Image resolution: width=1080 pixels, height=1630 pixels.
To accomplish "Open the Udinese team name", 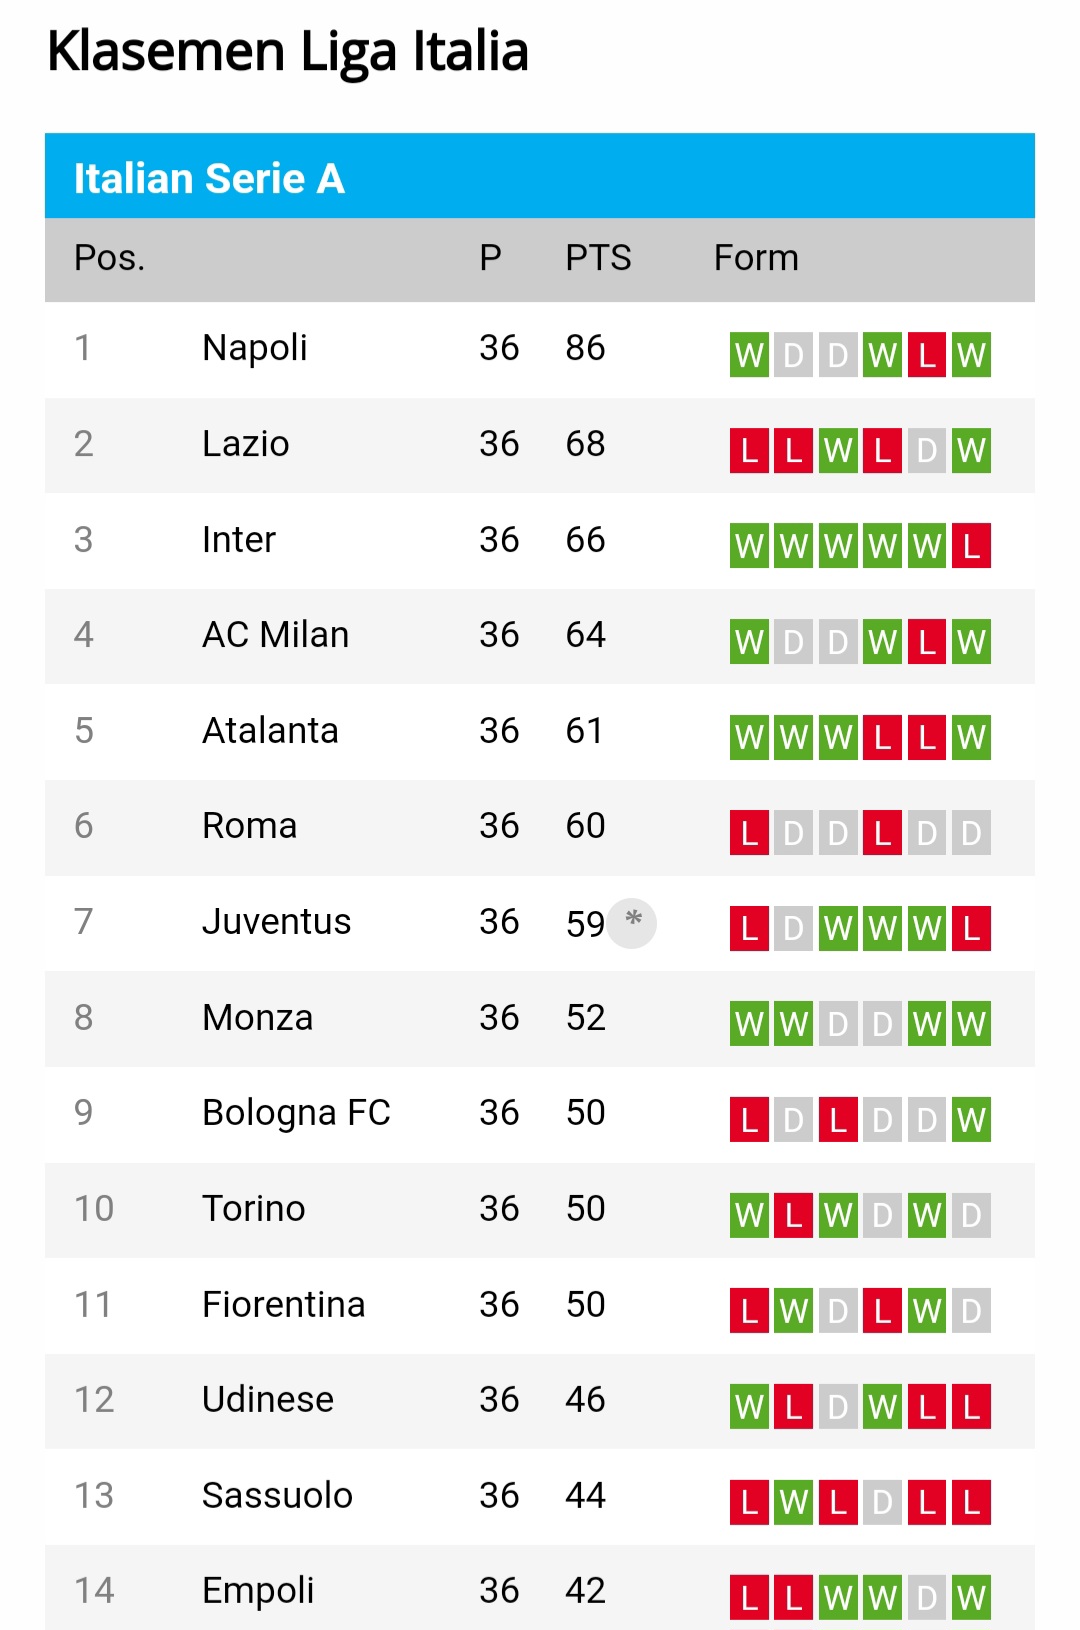I will click(268, 1399).
